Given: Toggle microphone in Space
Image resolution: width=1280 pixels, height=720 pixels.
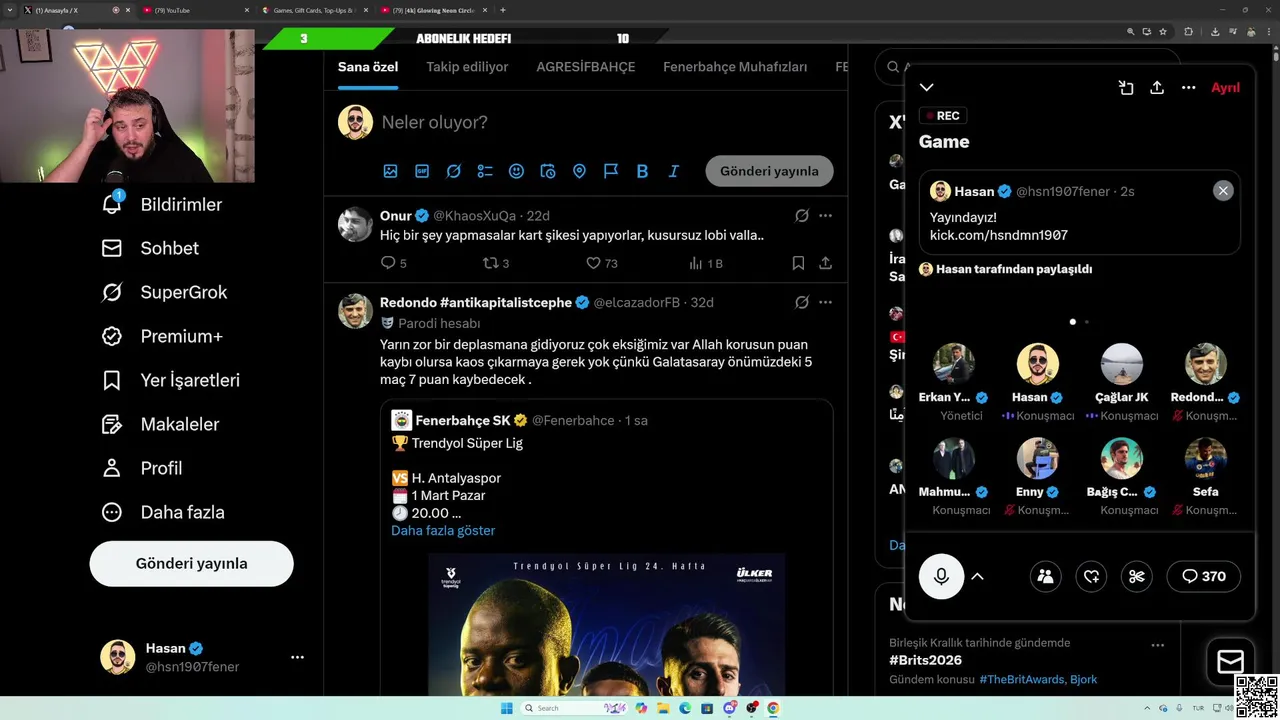Looking at the screenshot, I should pyautogui.click(x=941, y=576).
